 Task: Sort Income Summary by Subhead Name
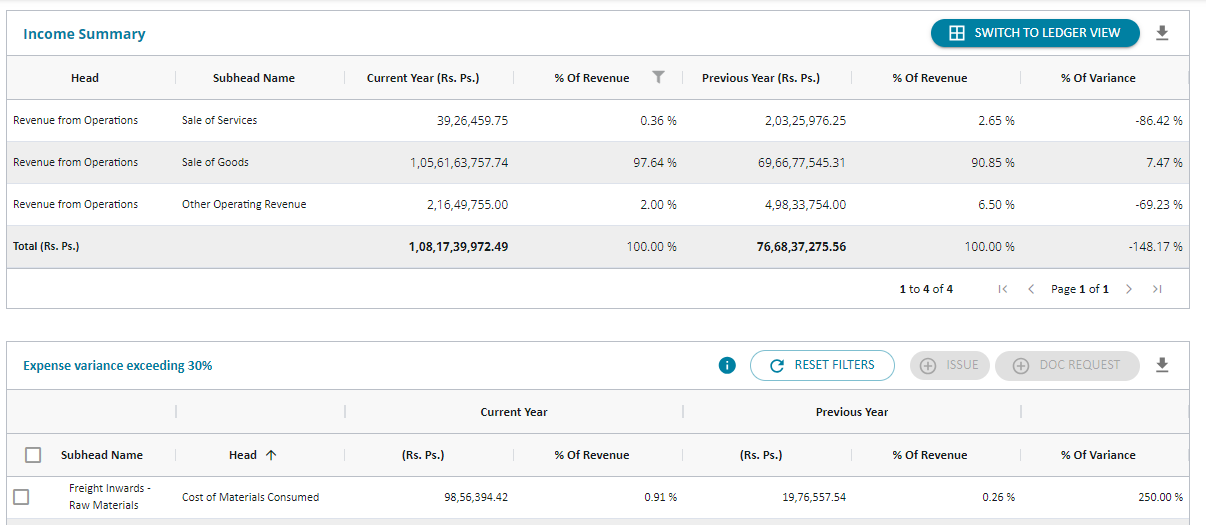click(253, 78)
